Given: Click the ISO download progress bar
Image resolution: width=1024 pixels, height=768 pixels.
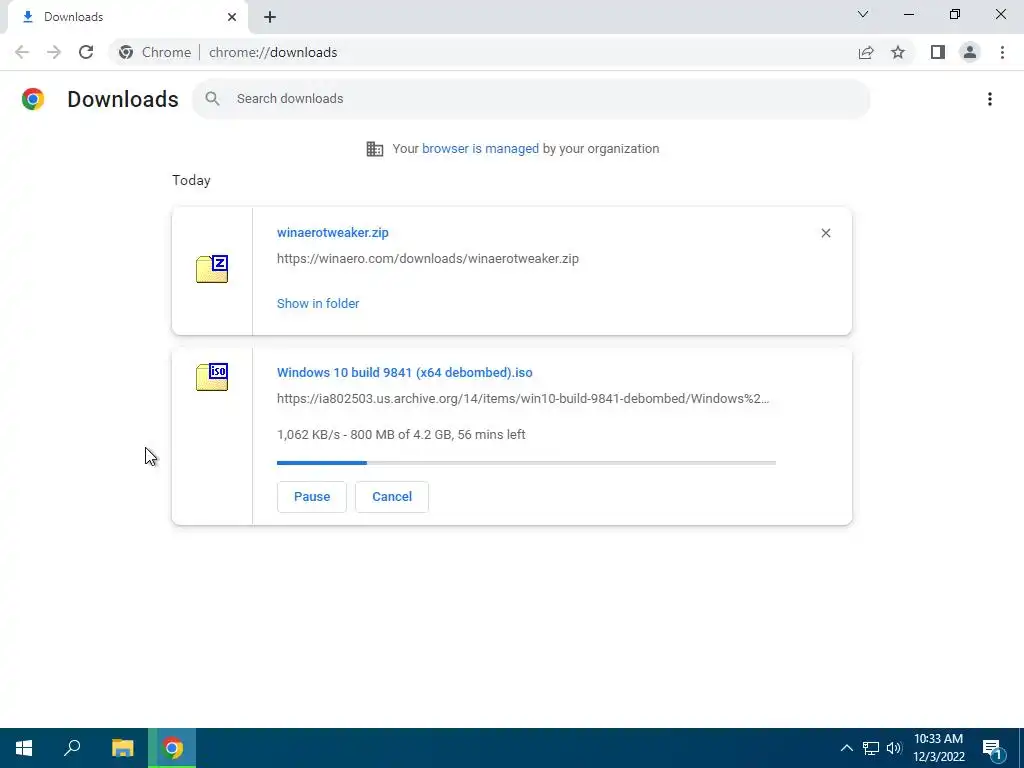Looking at the screenshot, I should [x=526, y=462].
